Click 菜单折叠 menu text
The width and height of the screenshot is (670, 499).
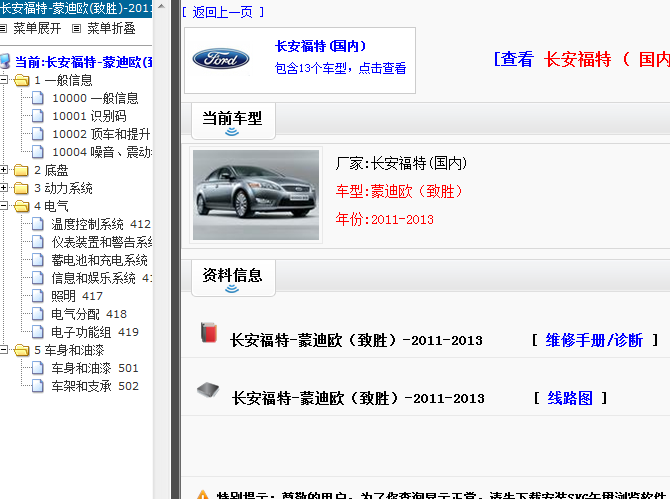click(x=111, y=29)
